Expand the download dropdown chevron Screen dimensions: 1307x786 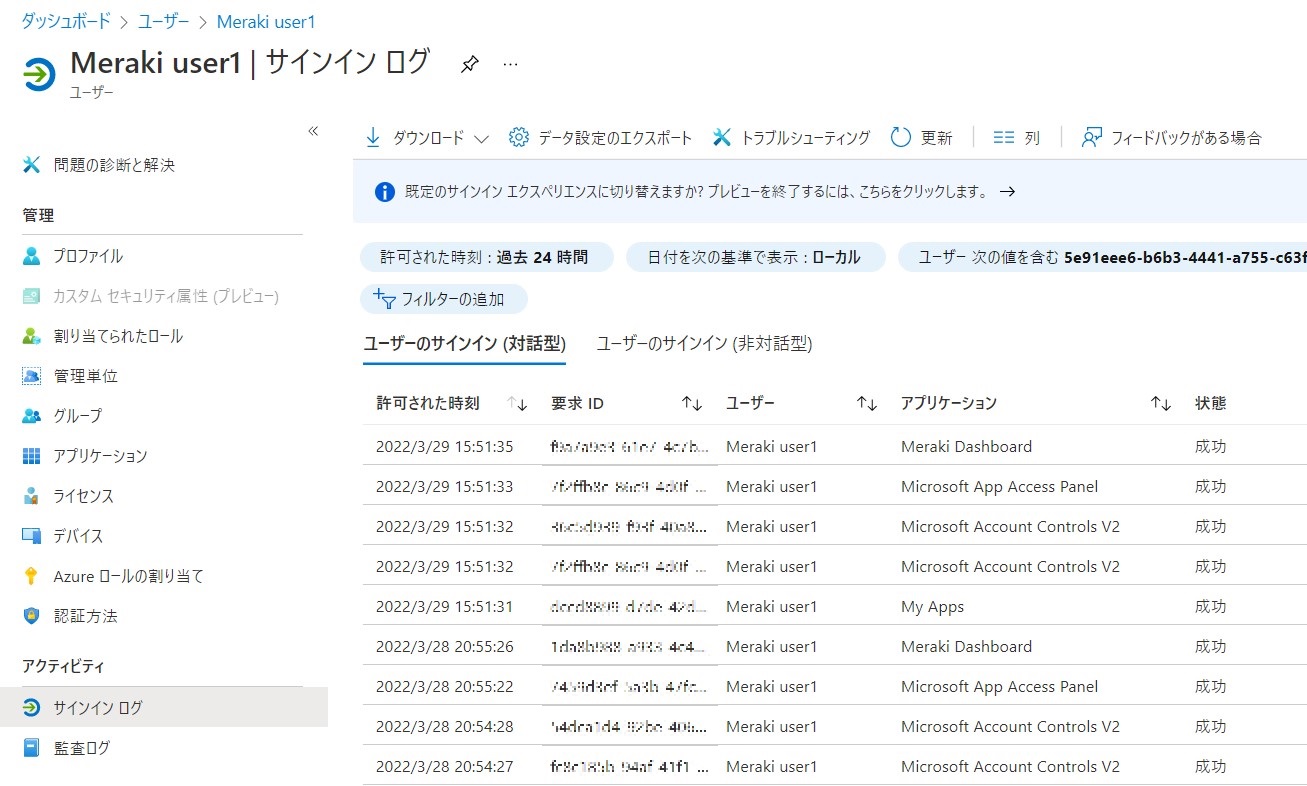(x=481, y=139)
